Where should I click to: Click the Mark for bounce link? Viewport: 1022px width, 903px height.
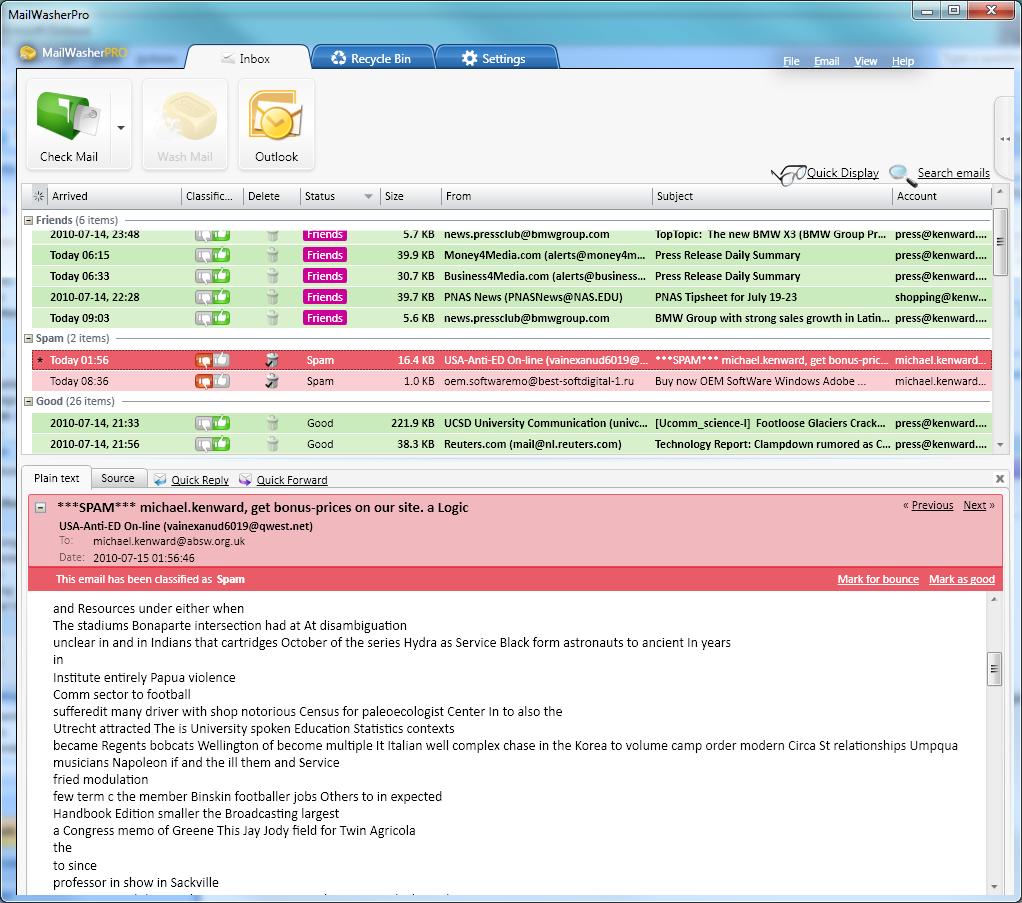coord(878,579)
